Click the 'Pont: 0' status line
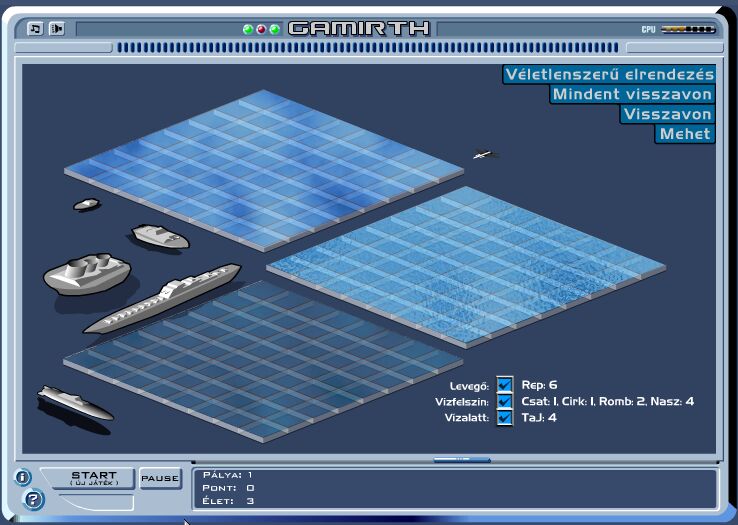This screenshot has width=738, height=525. (228, 488)
